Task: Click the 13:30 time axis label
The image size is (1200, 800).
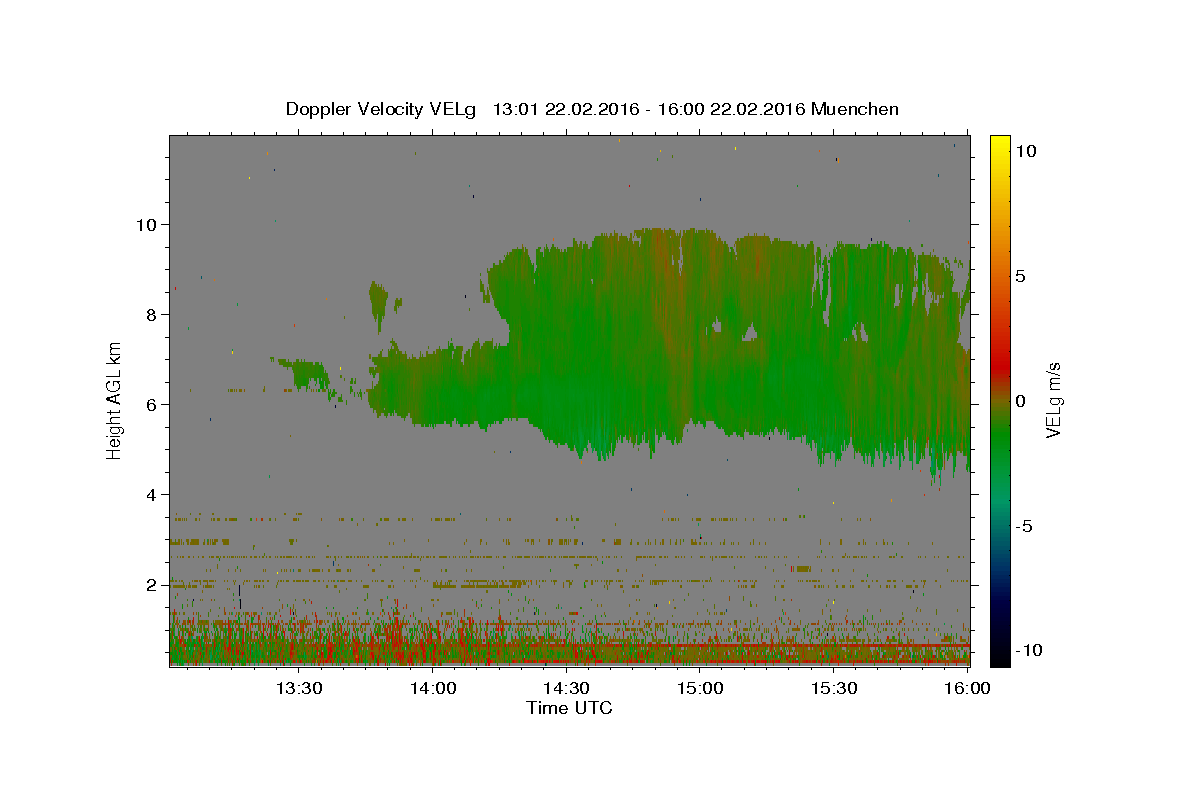Action: click(298, 688)
